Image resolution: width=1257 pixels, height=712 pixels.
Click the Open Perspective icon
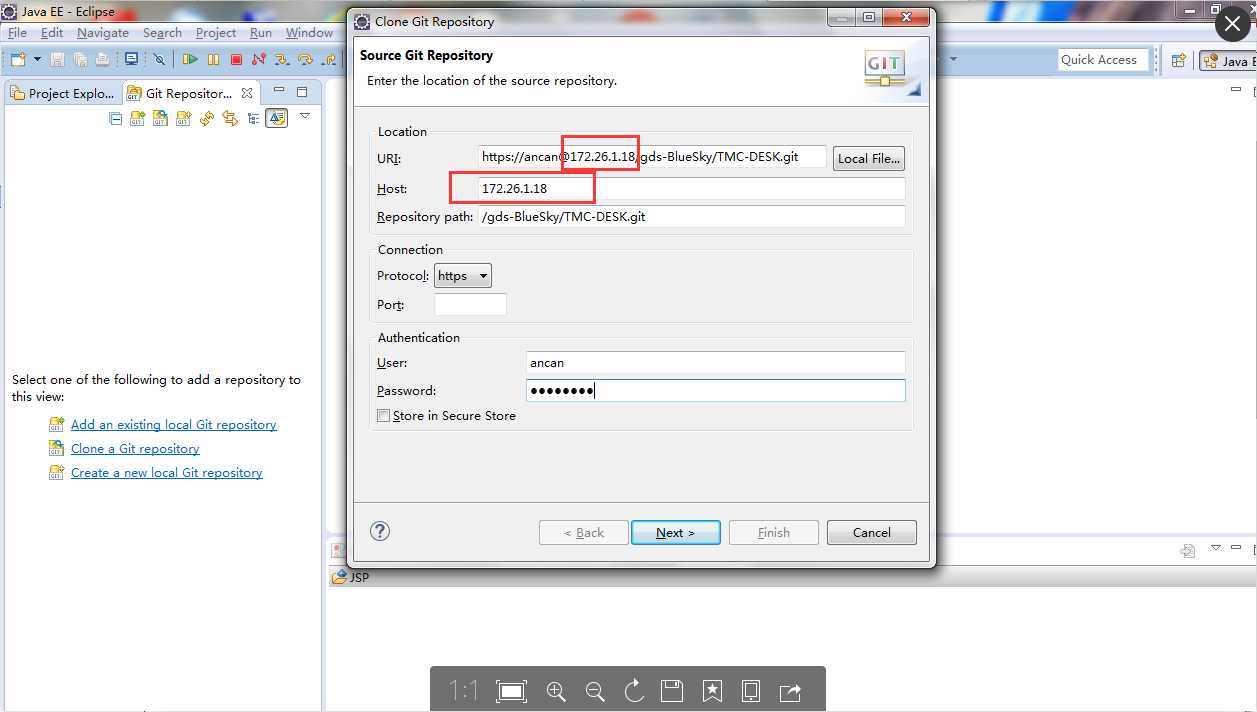(x=1179, y=61)
